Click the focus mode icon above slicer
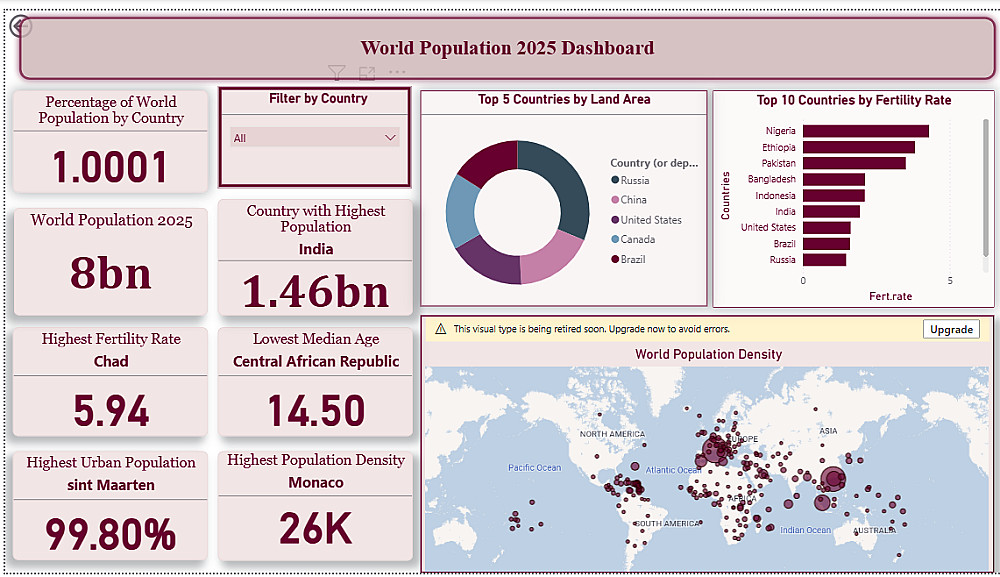The width and height of the screenshot is (1000, 577). 367,73
